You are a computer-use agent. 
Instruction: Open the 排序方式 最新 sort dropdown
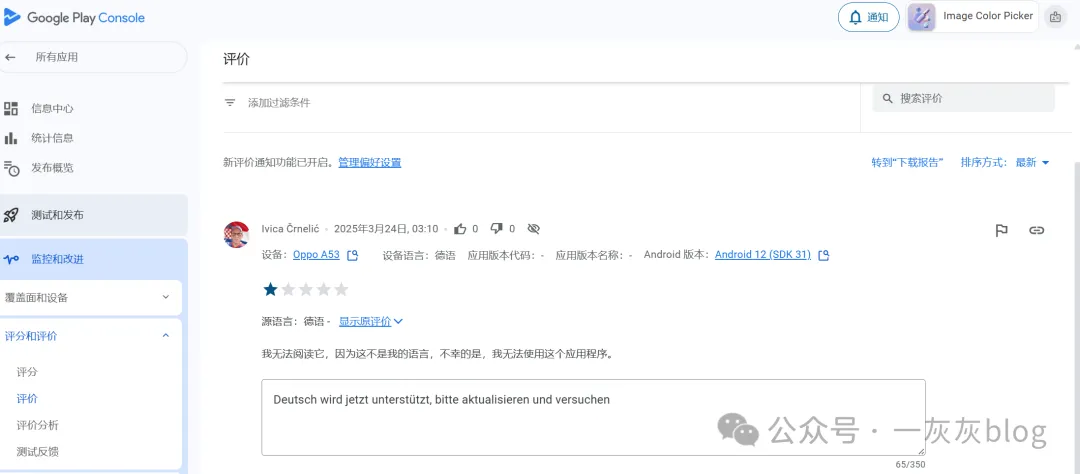pos(1004,163)
